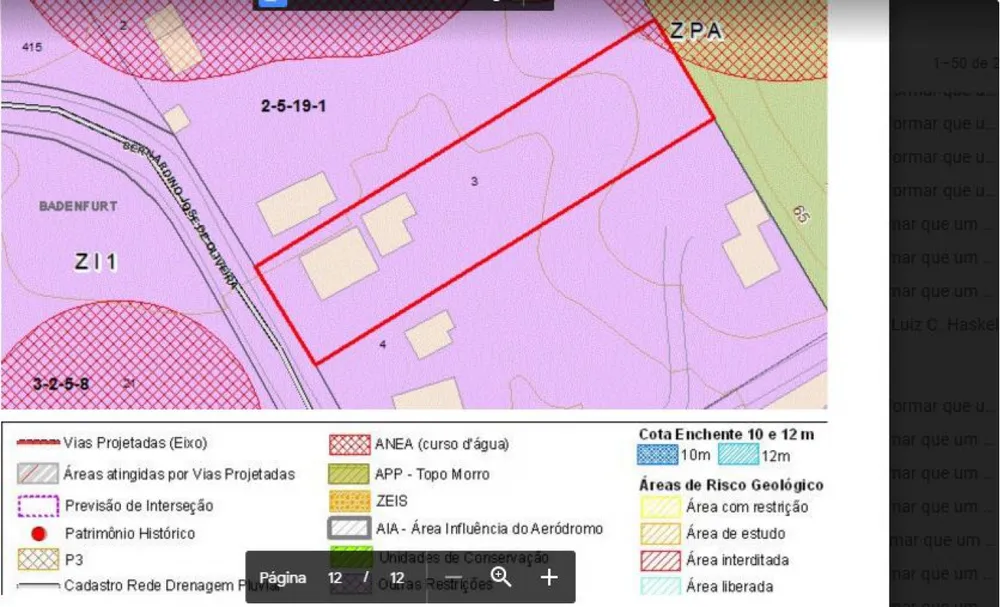The height and width of the screenshot is (607, 1000).
Task: Click the APP - Topo Morro green swatch
Action: tap(348, 474)
